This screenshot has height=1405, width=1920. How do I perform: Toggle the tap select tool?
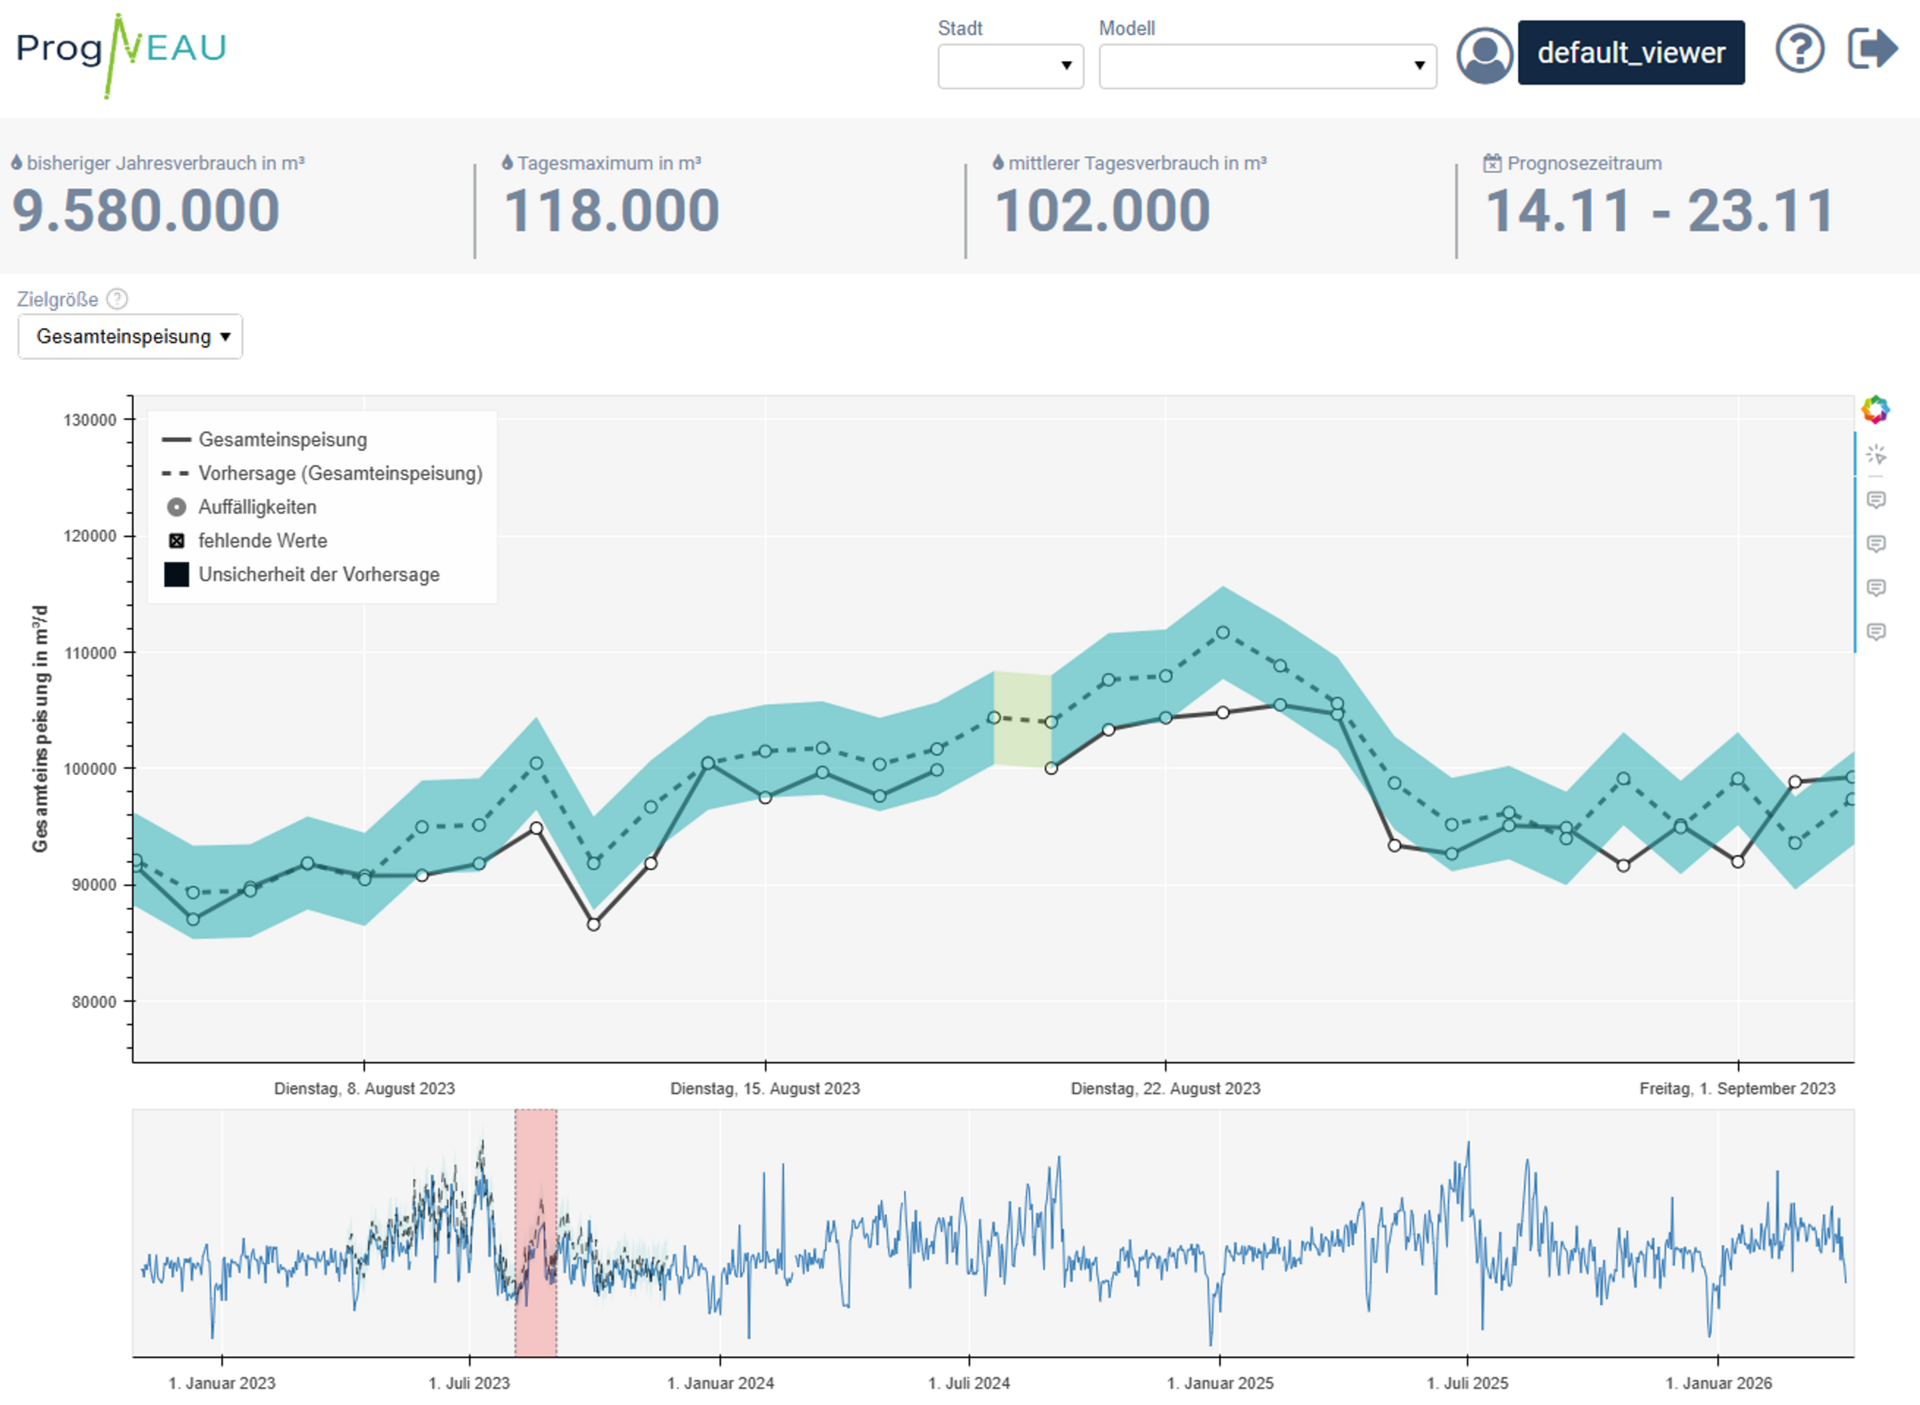1876,455
